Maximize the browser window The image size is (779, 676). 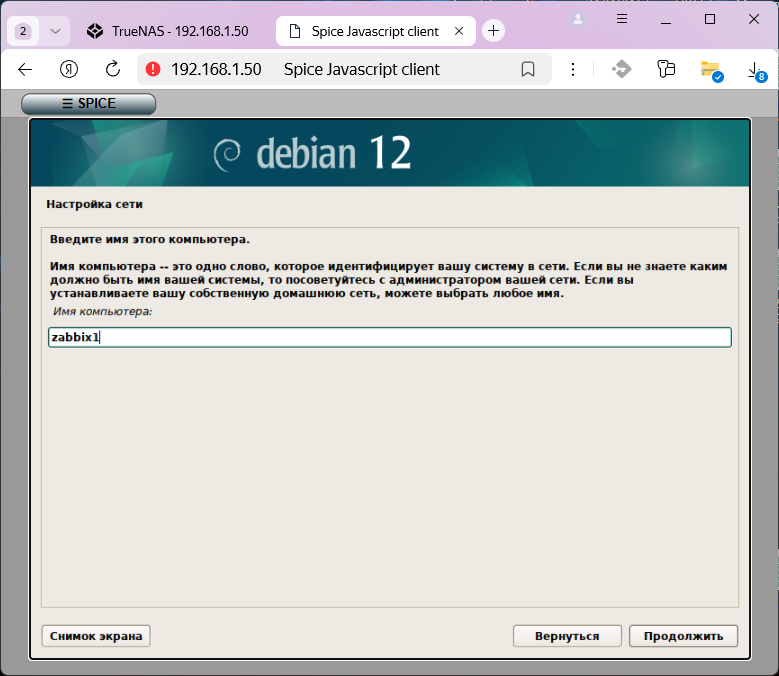point(710,19)
